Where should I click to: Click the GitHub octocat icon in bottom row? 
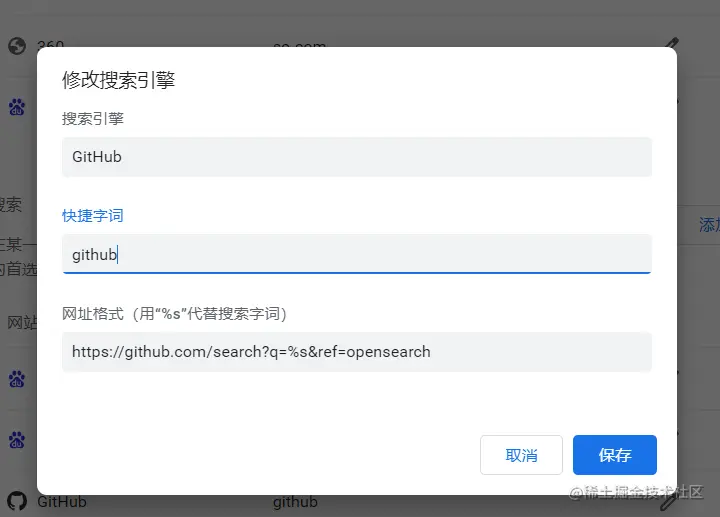tap(16, 501)
